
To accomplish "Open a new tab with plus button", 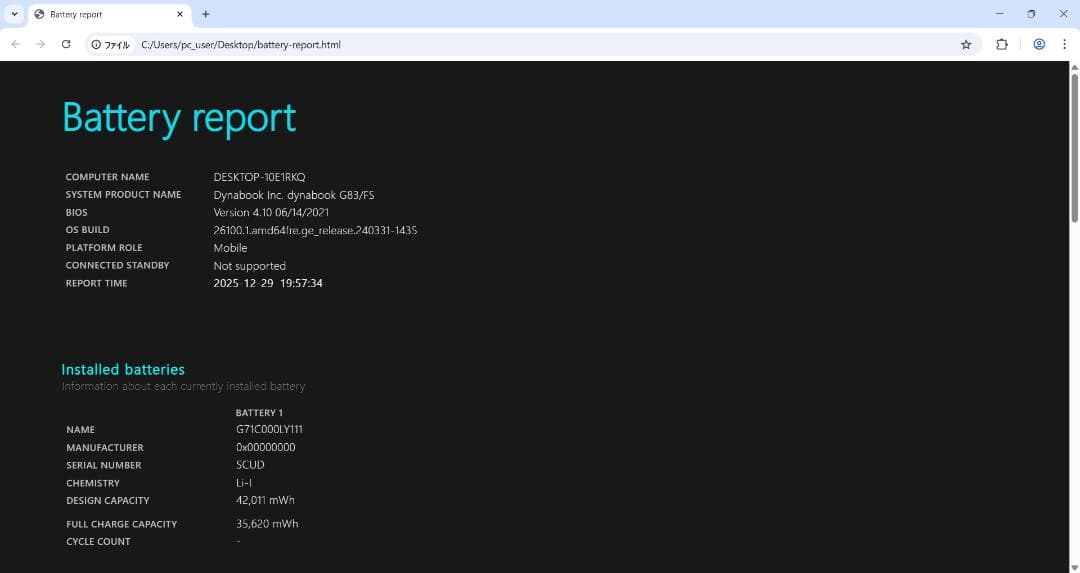I will [206, 14].
